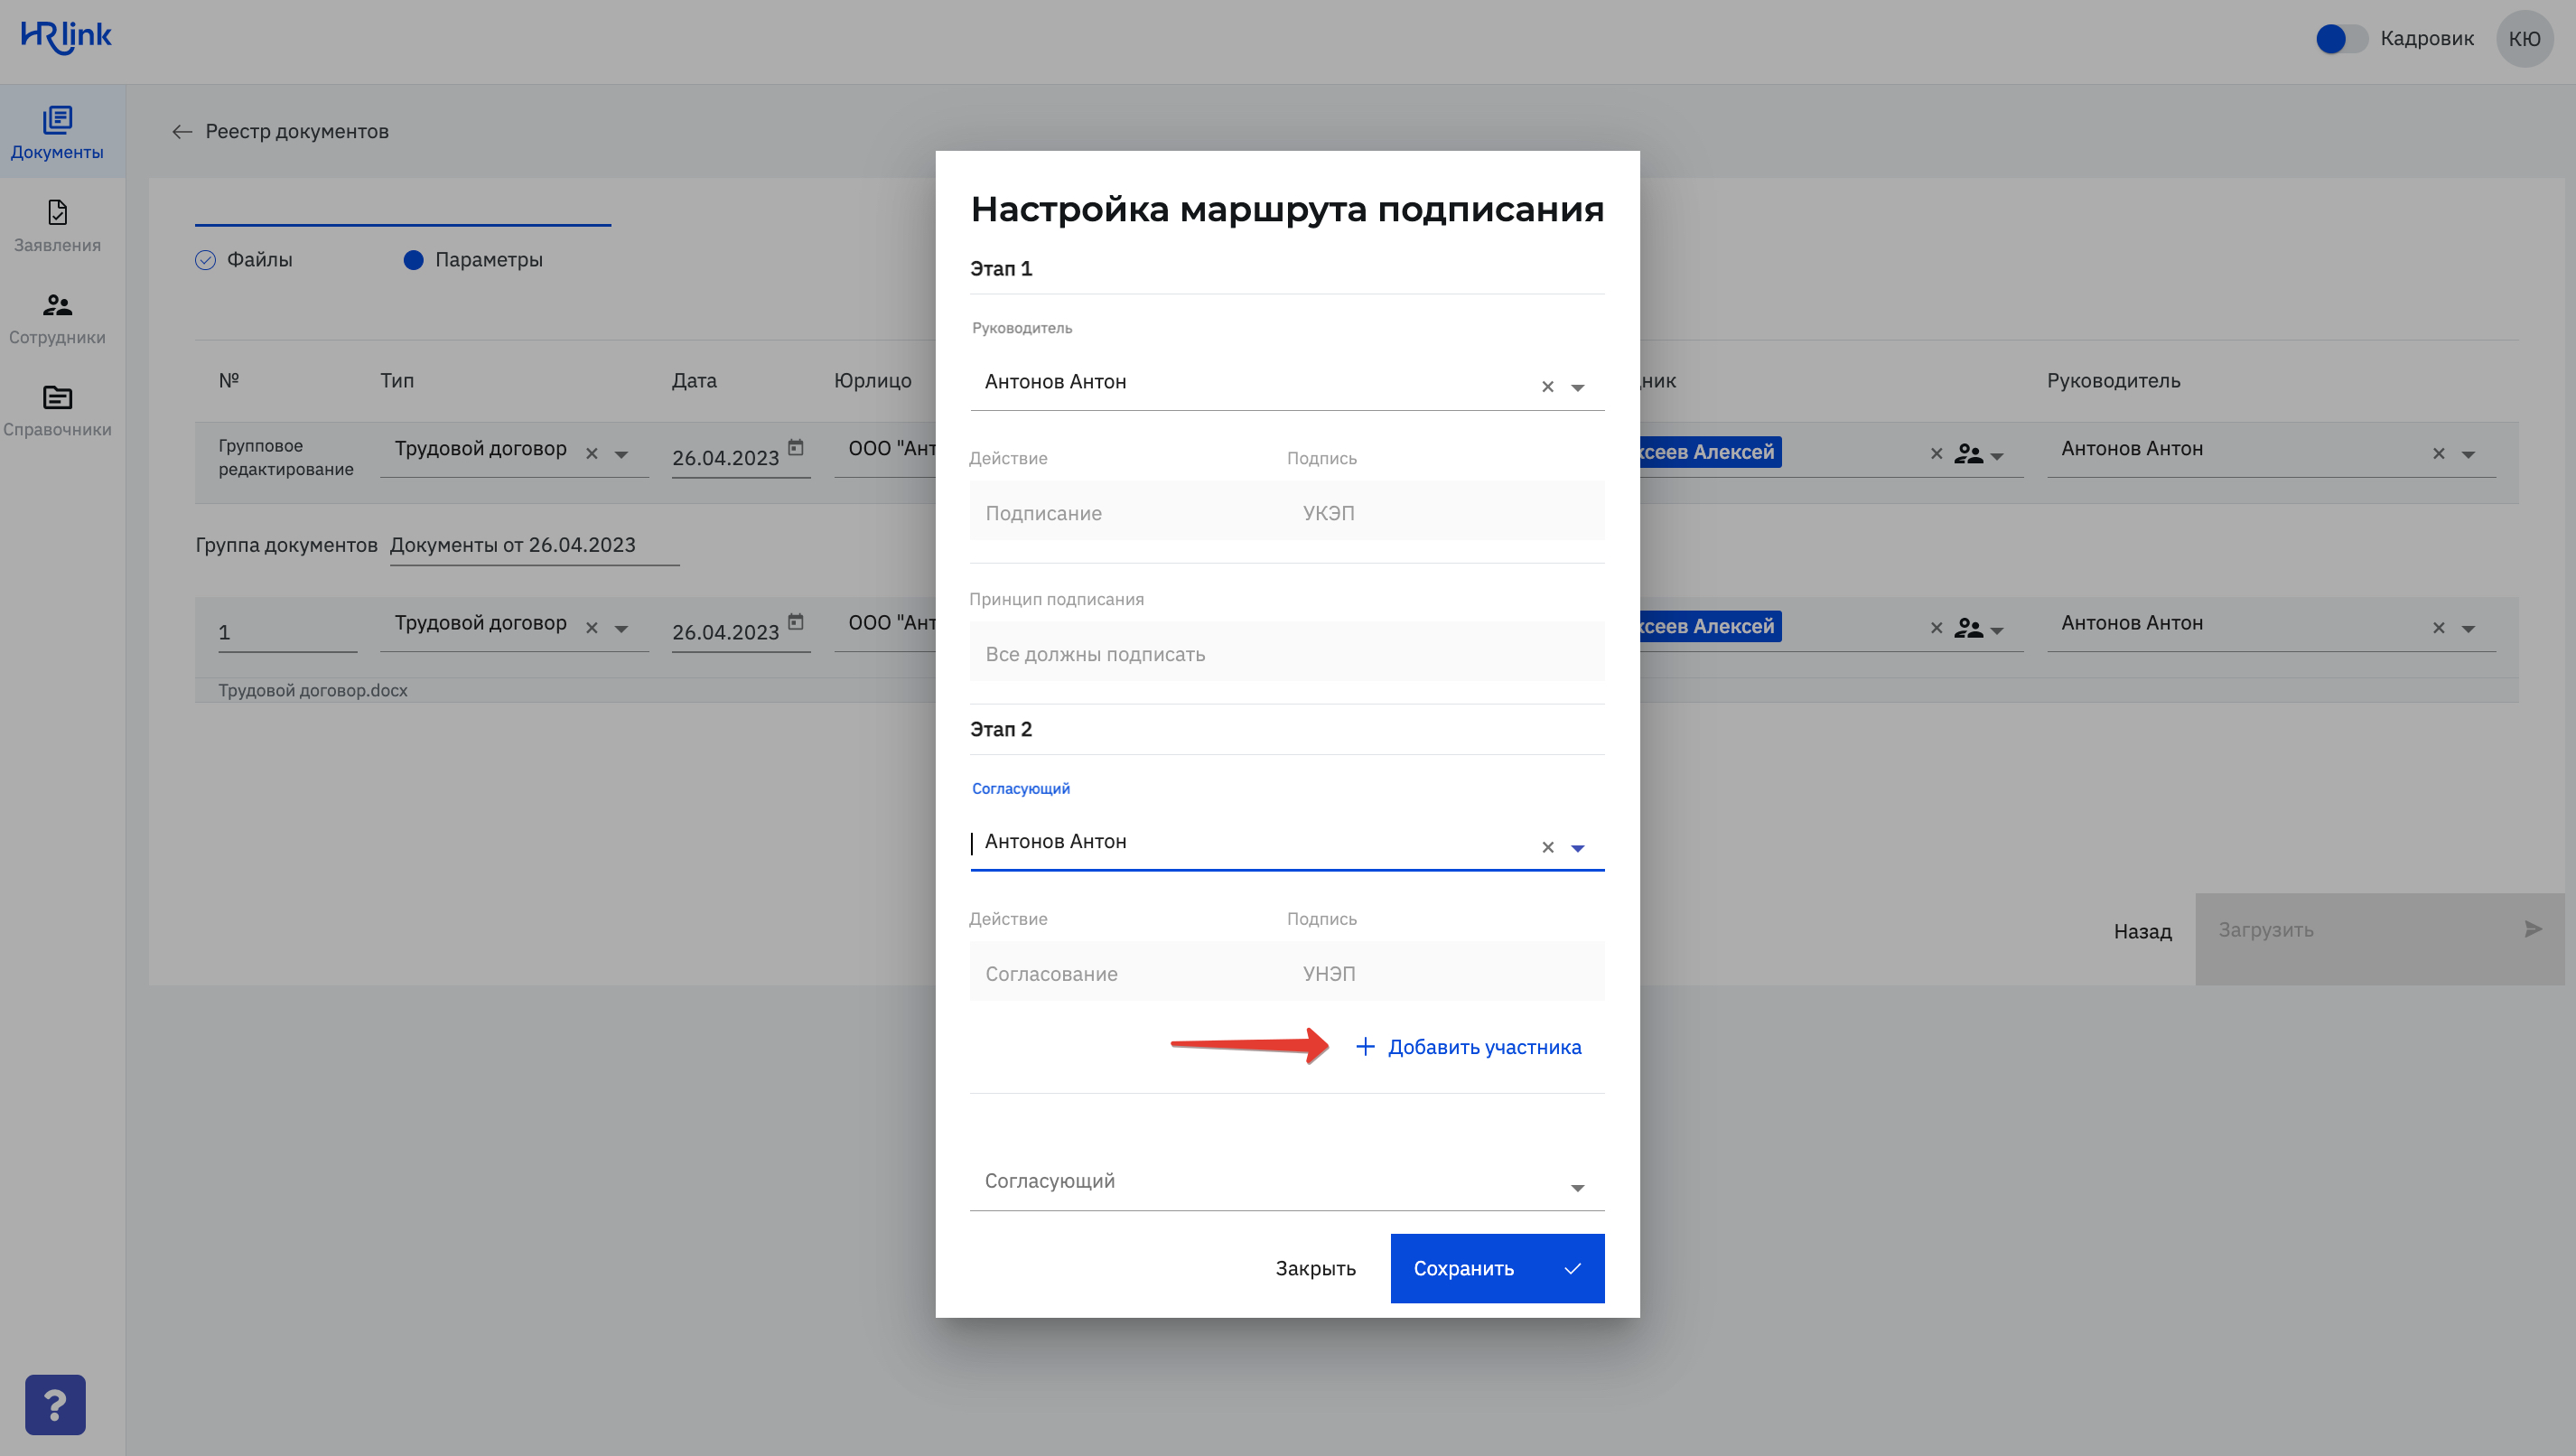This screenshot has height=1456, width=2576.
Task: Clear employee selection in group edit row
Action: (1936, 454)
